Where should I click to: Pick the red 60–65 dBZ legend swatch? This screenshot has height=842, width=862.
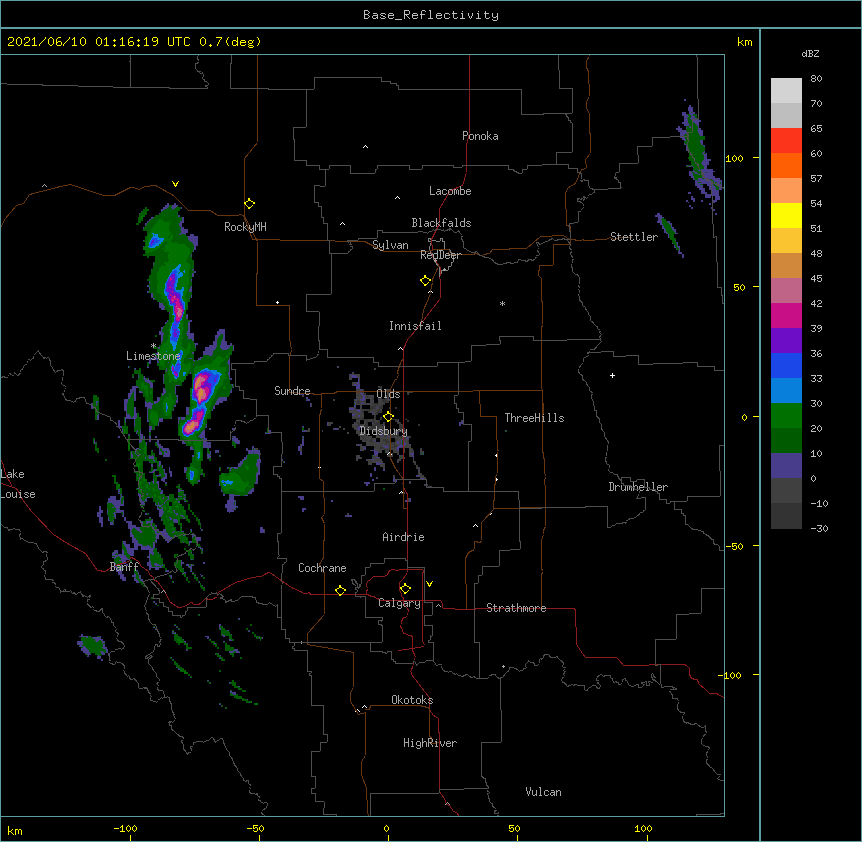coord(786,141)
